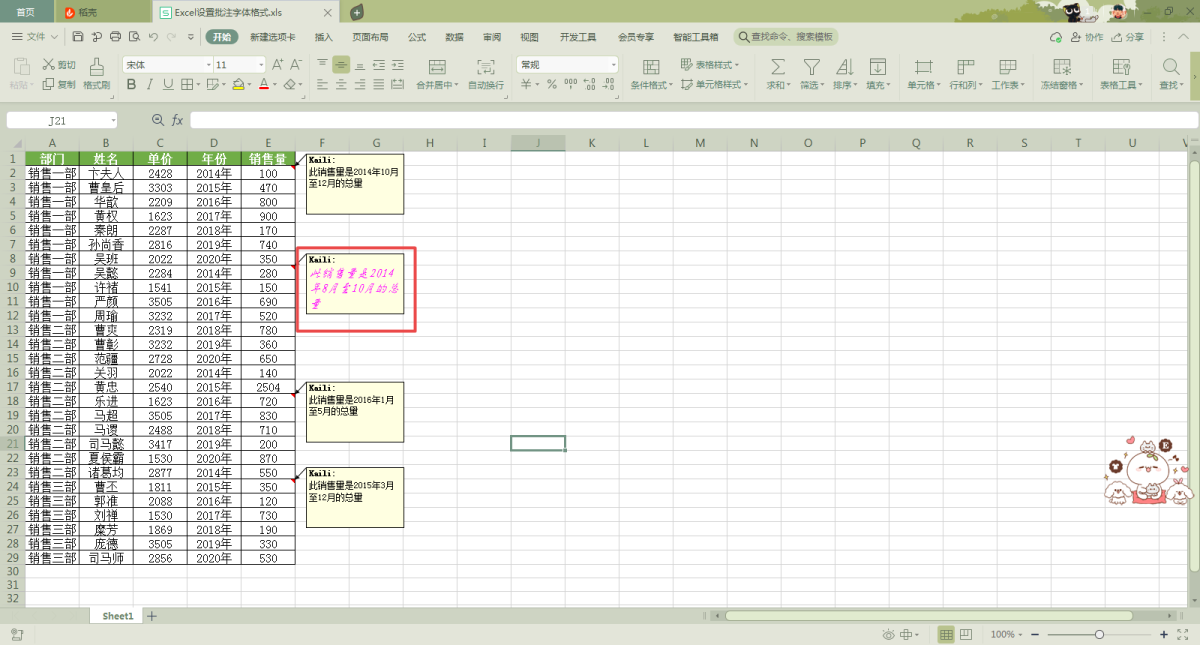Click the eye protection mode icon
Viewport: 1200px width, 645px height.
[889, 635]
